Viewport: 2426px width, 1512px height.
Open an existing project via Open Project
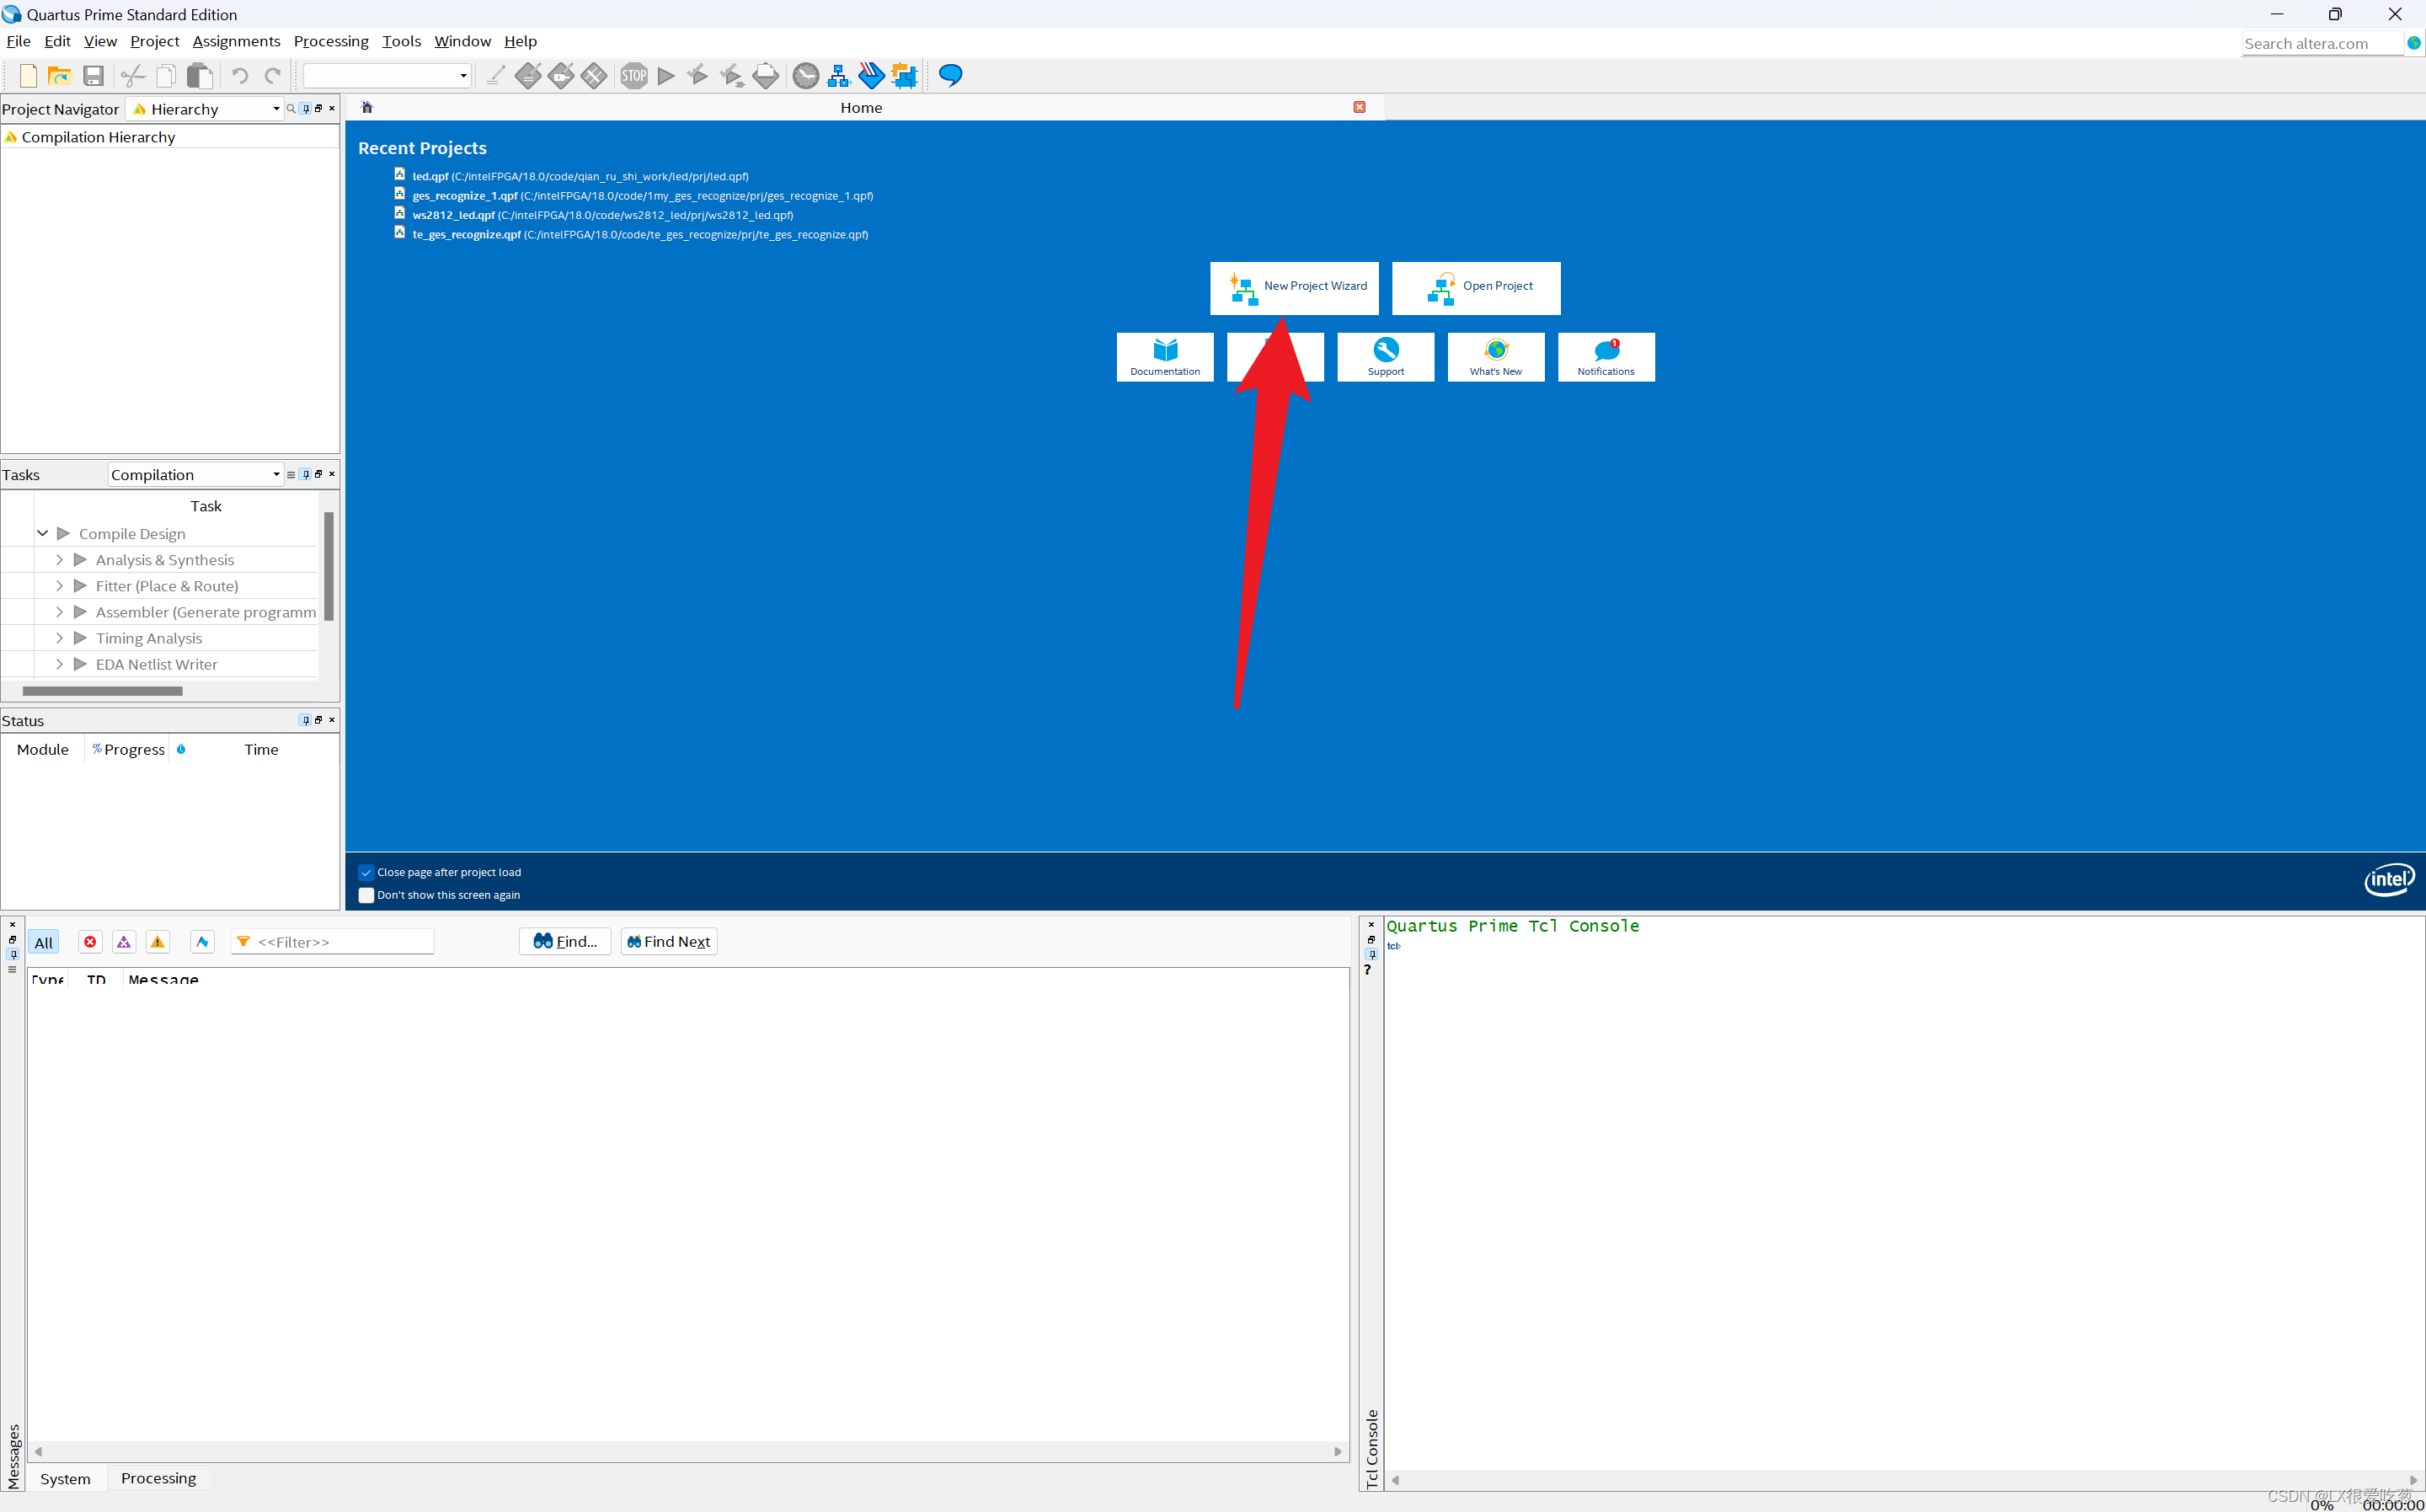coord(1475,286)
